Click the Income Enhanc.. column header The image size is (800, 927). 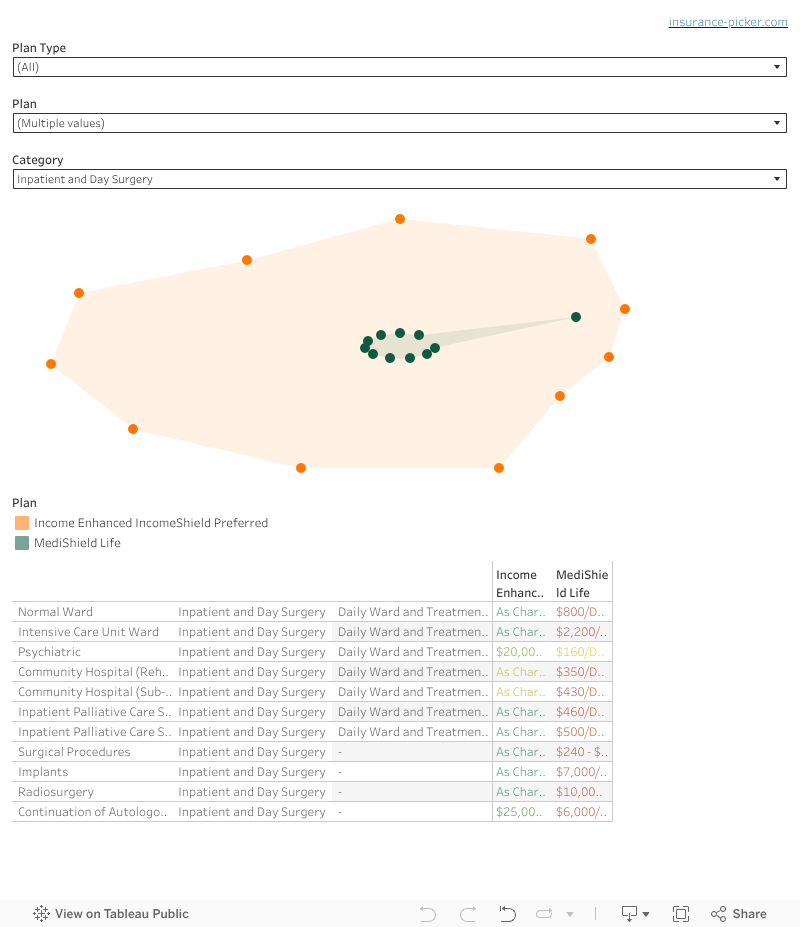[x=520, y=584]
